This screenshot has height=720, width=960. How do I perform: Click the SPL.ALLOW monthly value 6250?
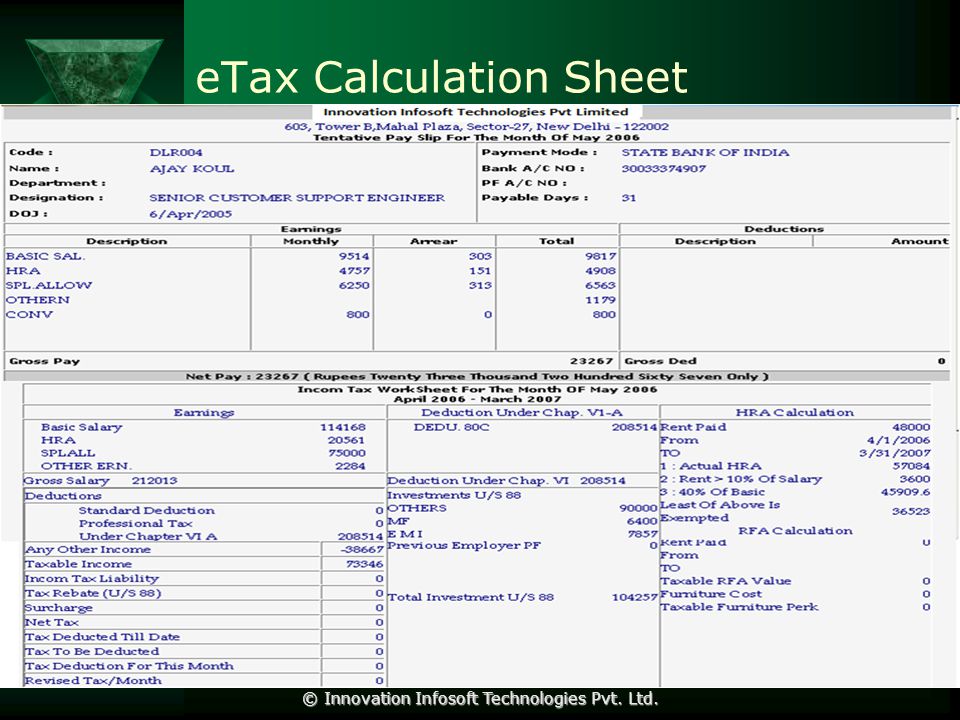click(354, 285)
